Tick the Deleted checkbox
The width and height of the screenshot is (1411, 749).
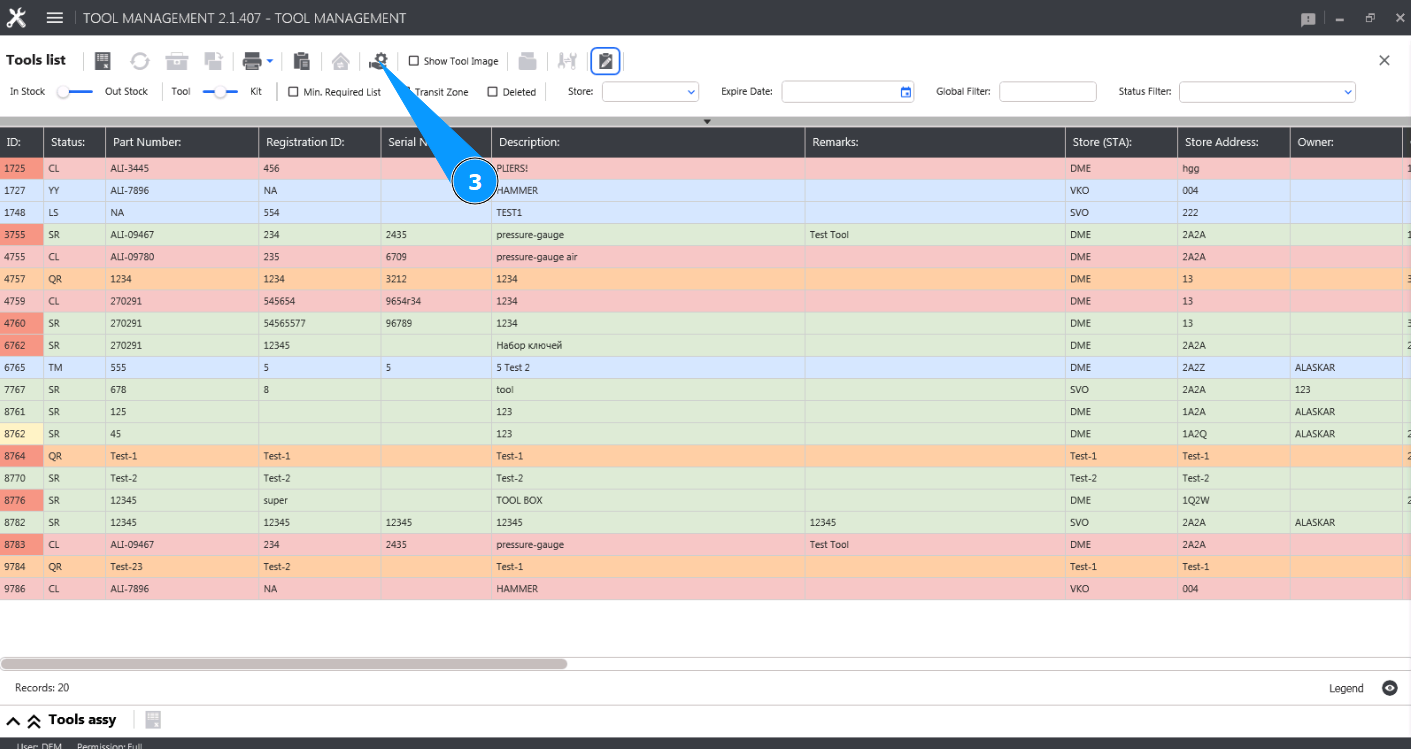[x=493, y=92]
